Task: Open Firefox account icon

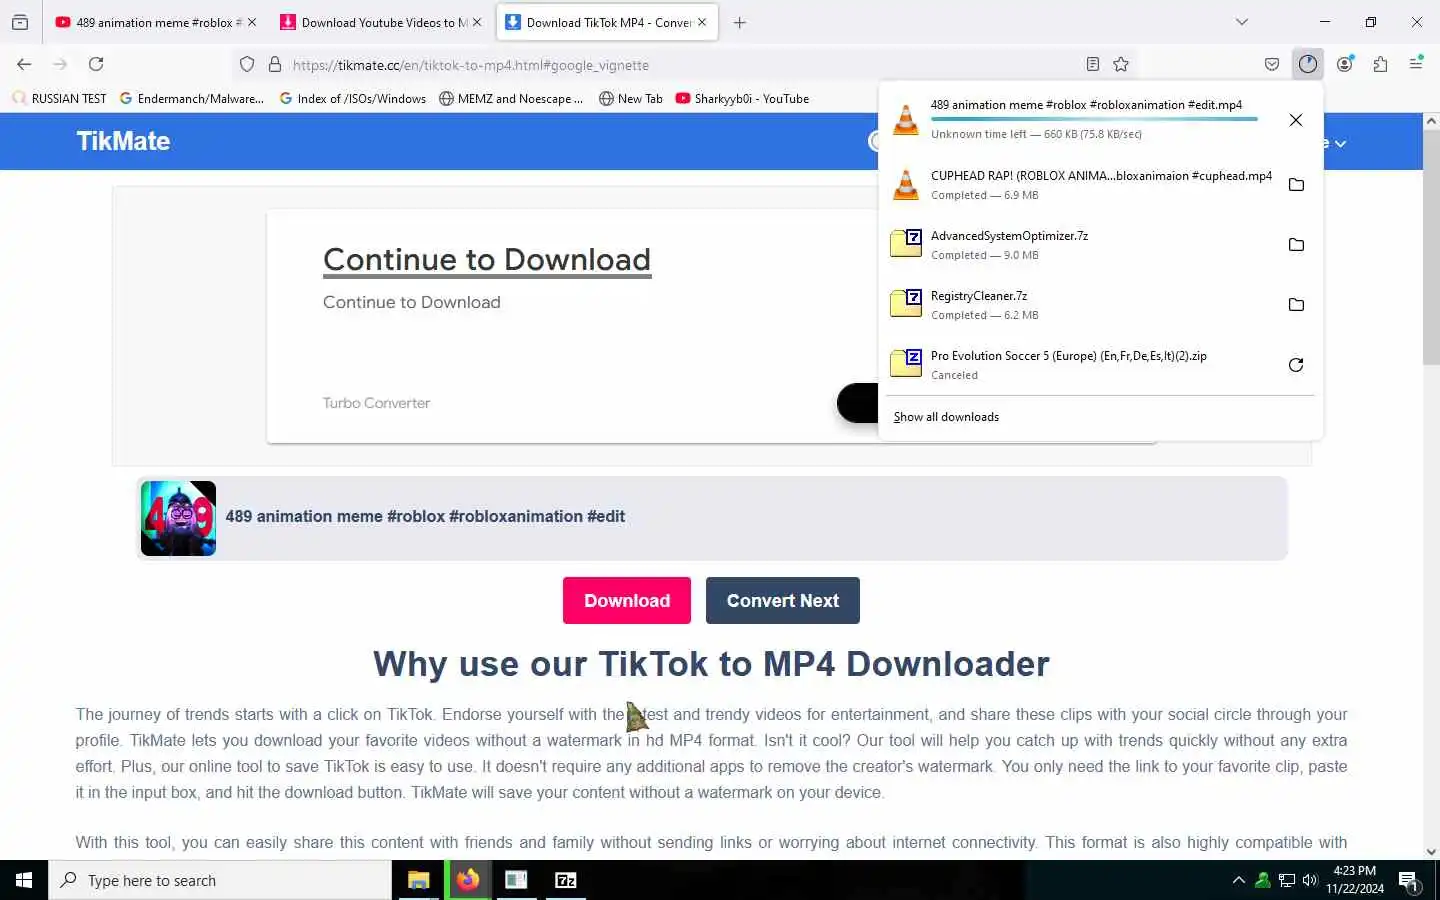Action: click(x=1345, y=64)
